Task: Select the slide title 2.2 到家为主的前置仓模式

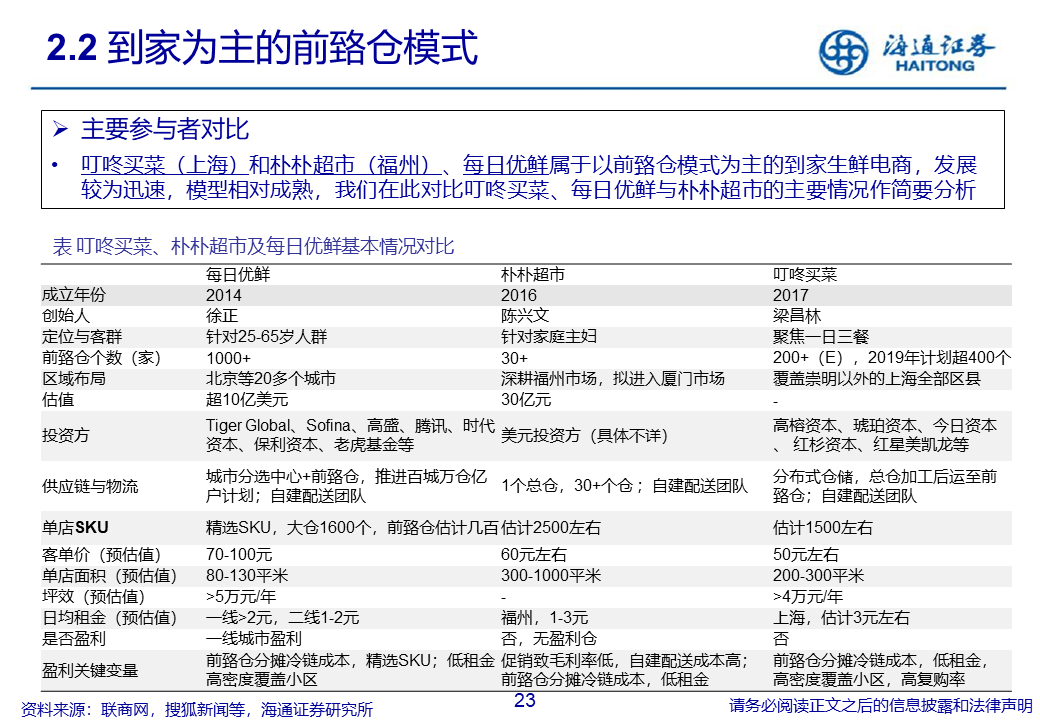Action: tap(263, 48)
